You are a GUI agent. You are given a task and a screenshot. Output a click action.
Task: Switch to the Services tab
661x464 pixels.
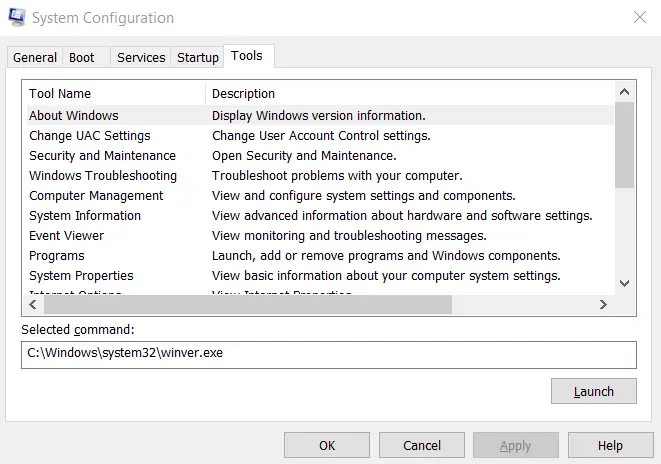(x=141, y=57)
